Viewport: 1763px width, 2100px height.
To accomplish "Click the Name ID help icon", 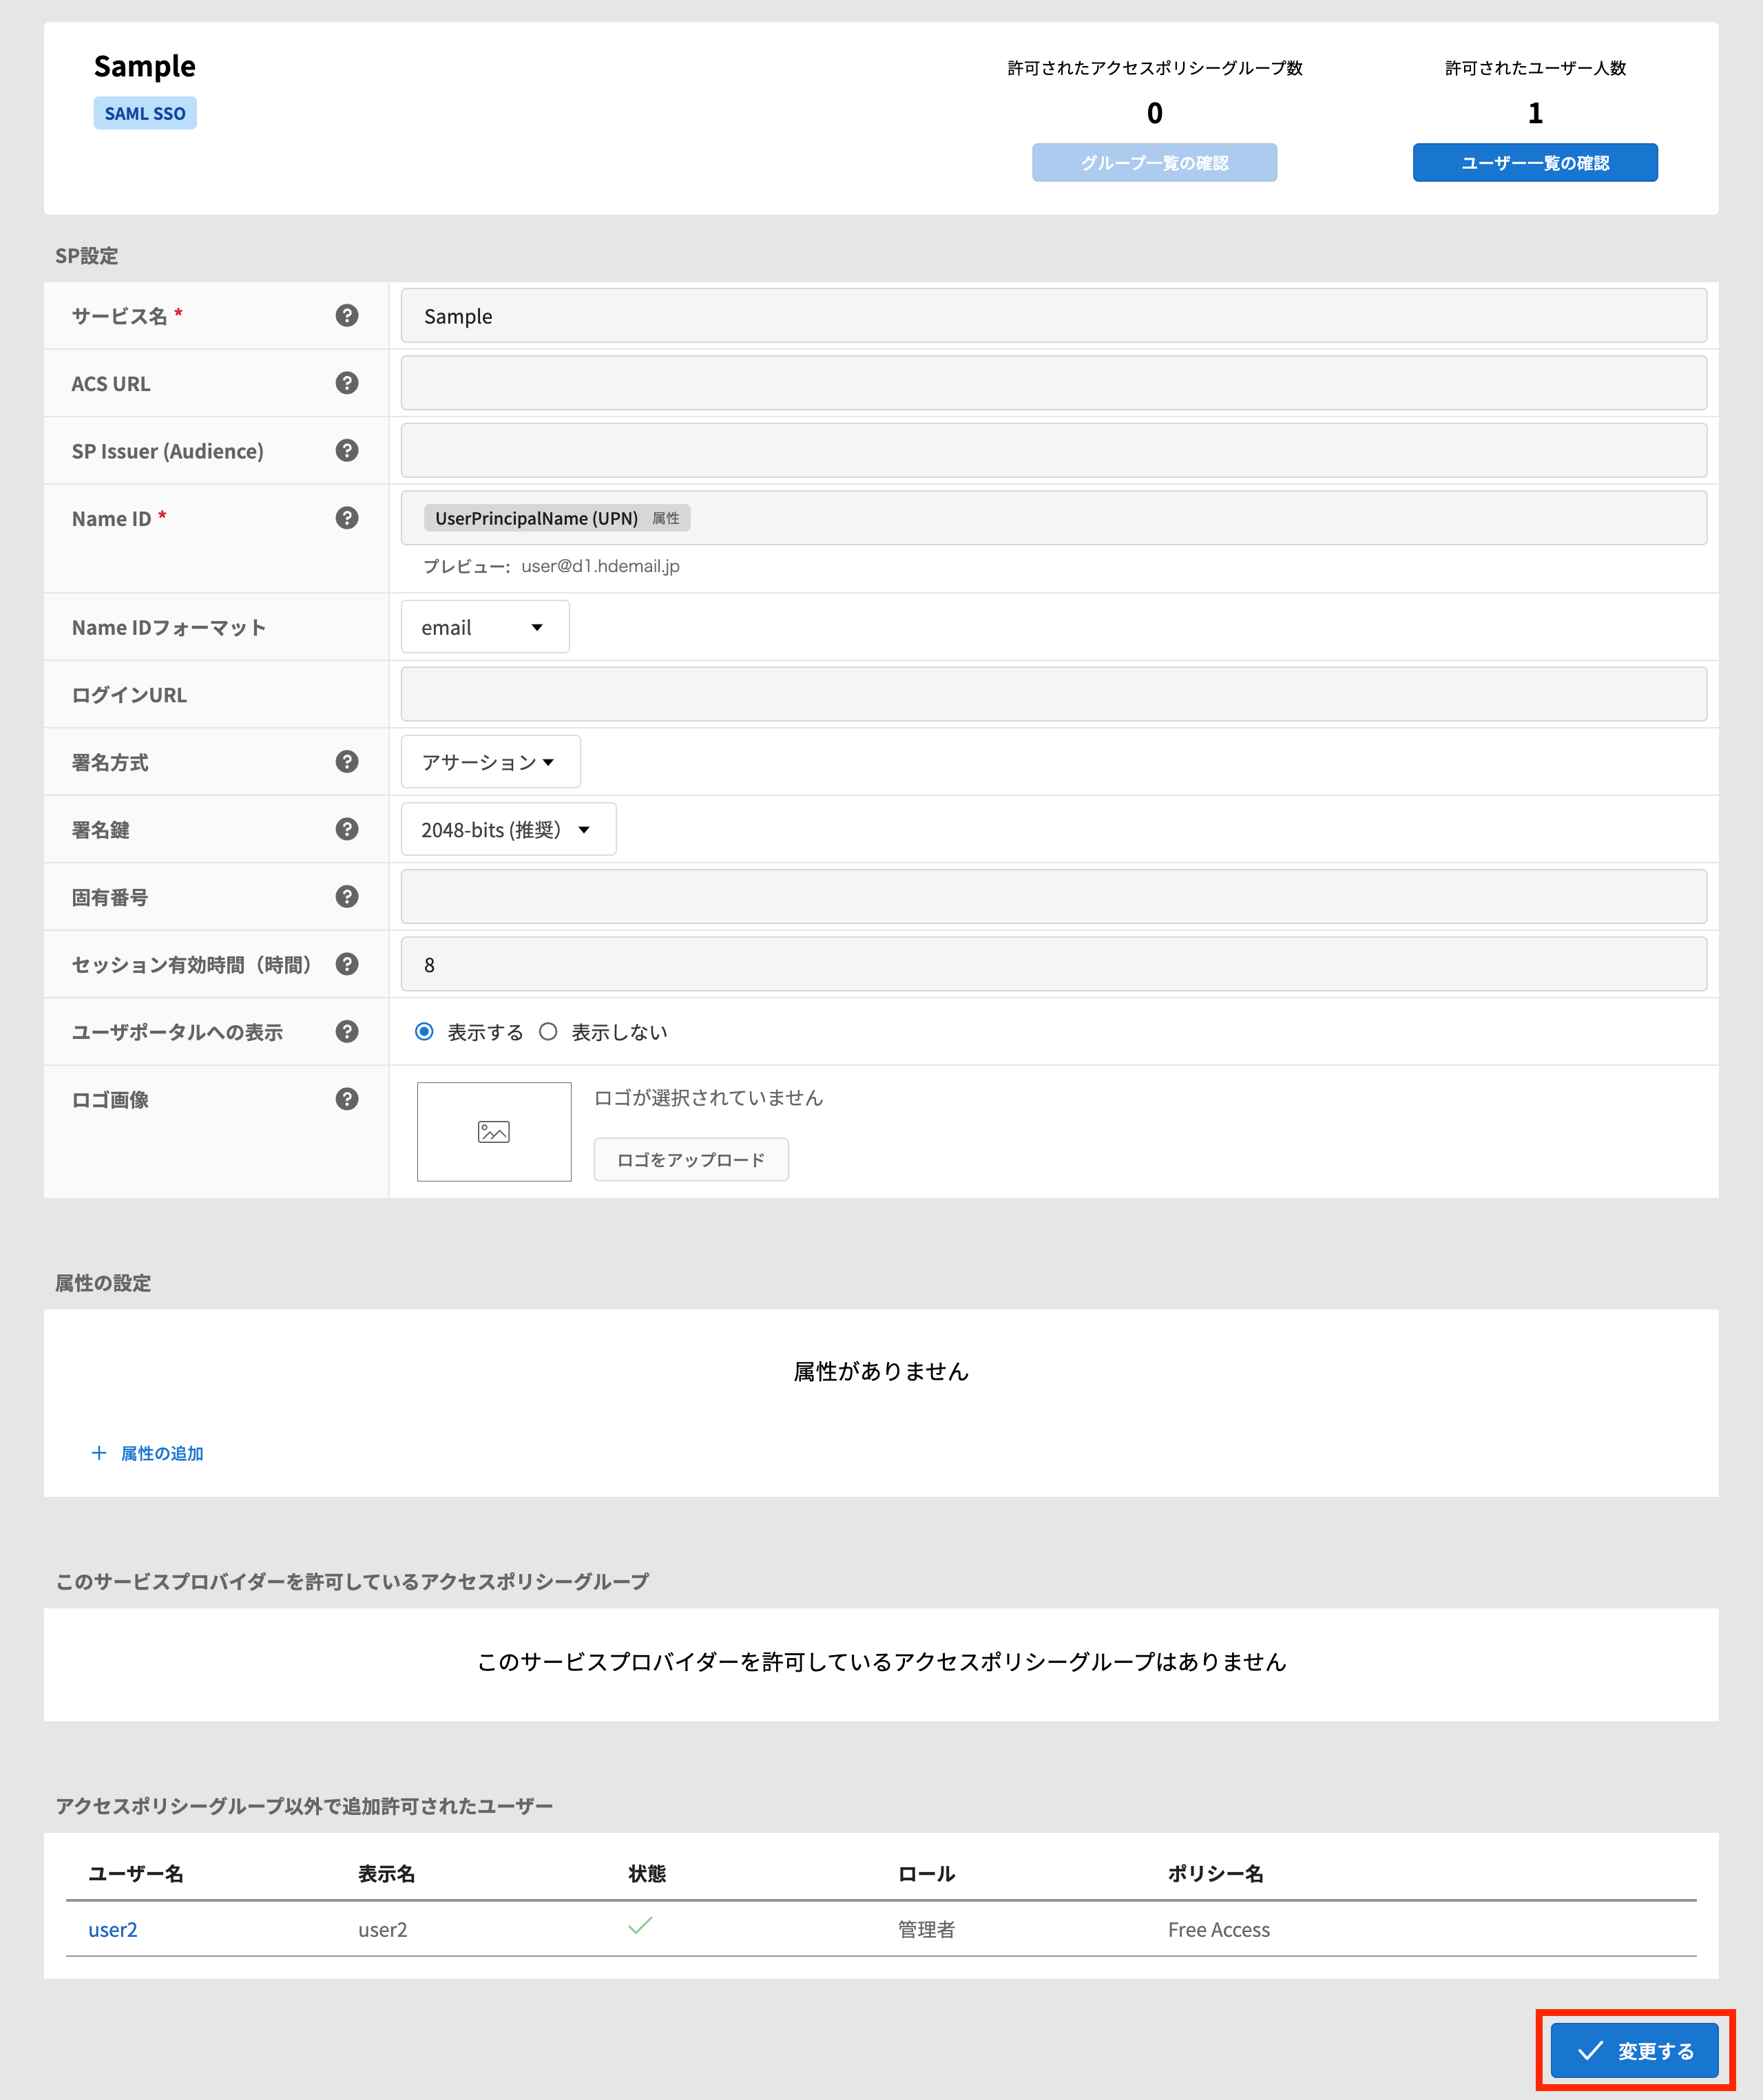I will pyautogui.click(x=347, y=518).
